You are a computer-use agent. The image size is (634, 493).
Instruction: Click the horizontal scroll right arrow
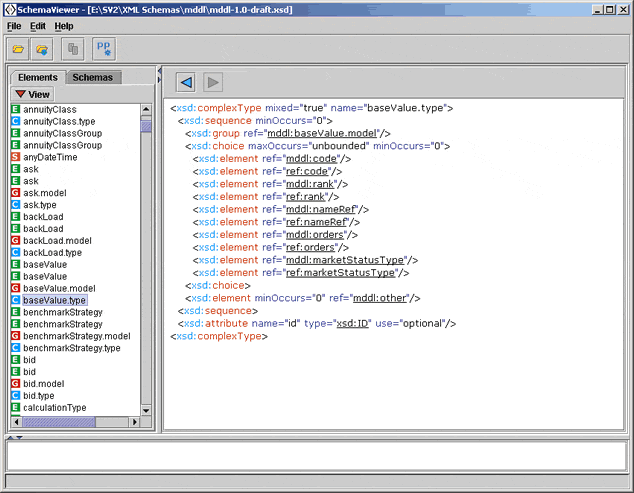click(x=135, y=422)
